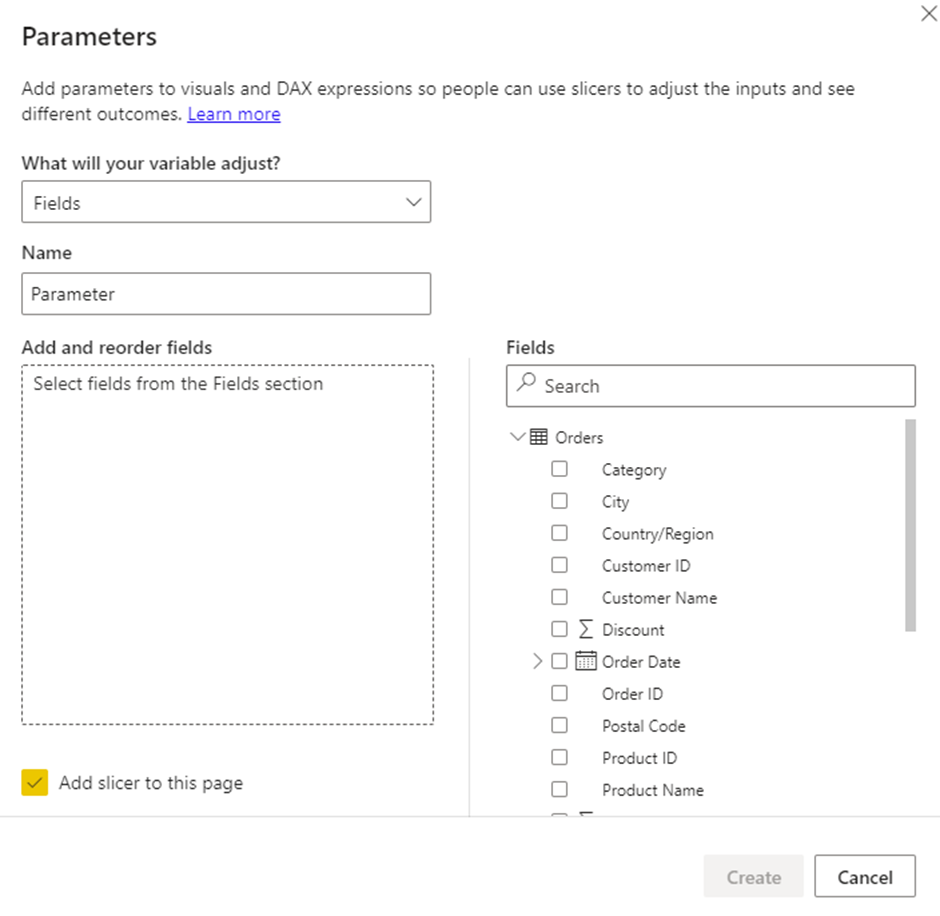940x916 pixels.
Task: Enable the Customer Name checkbox
Action: pos(559,597)
